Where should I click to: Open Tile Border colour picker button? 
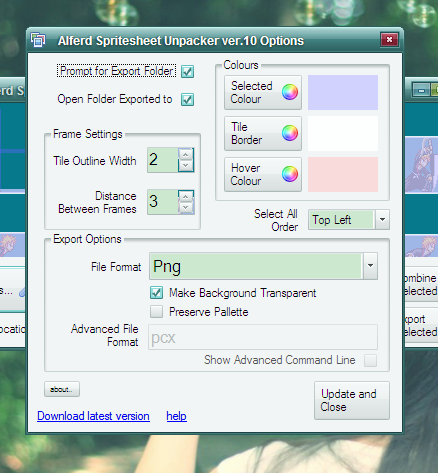(x=263, y=133)
